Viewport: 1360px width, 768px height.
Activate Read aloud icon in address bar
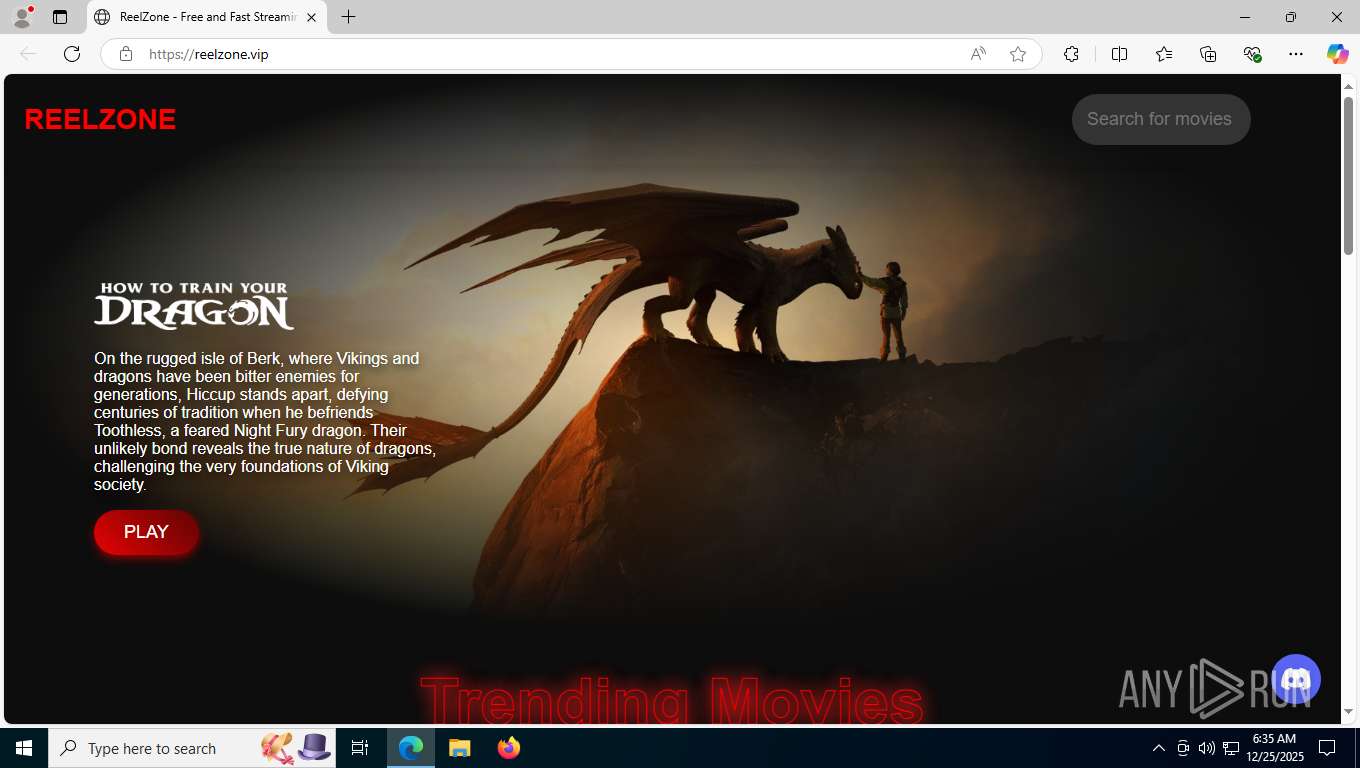pyautogui.click(x=978, y=54)
